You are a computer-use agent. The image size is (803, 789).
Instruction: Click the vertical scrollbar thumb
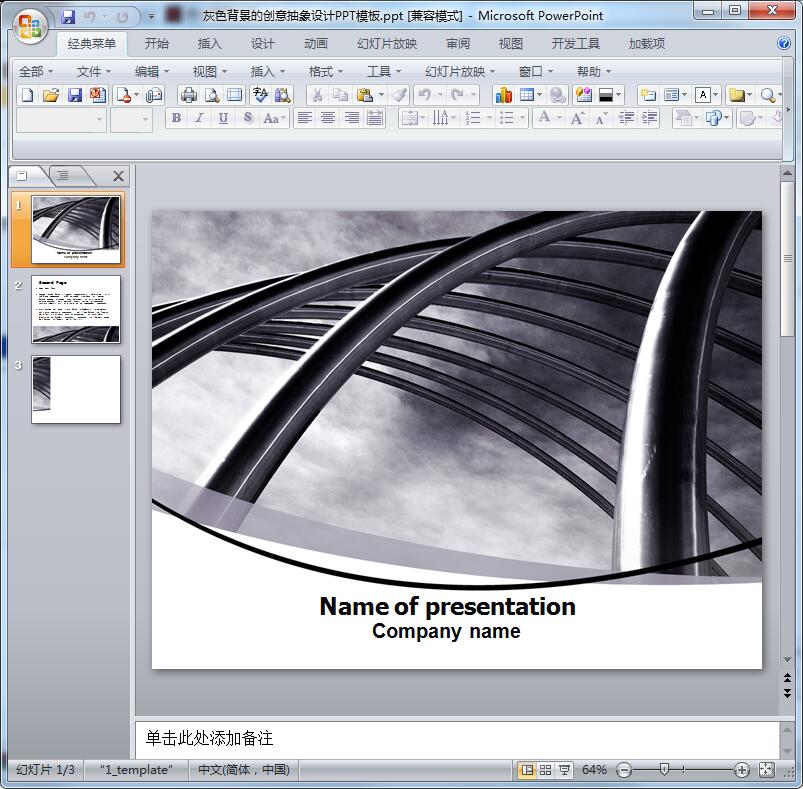coord(788,259)
